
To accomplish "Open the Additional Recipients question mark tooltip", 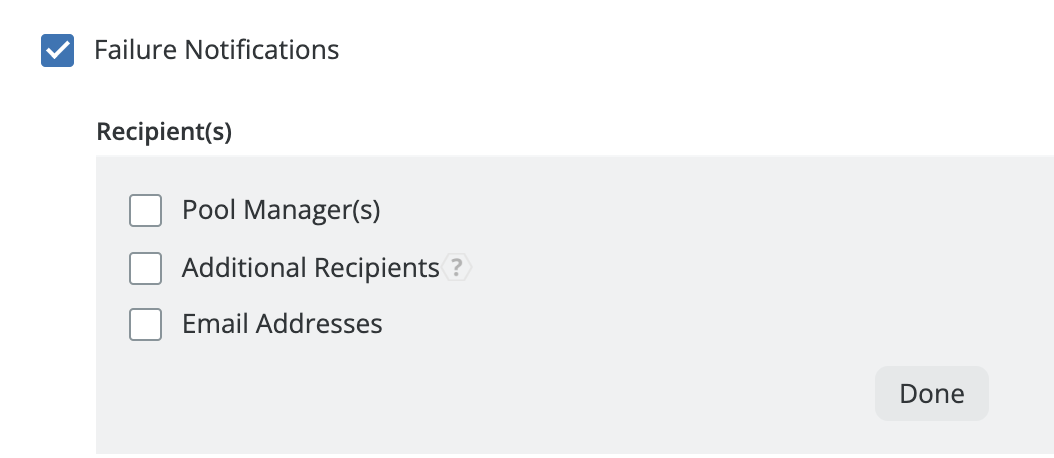I will point(456,268).
